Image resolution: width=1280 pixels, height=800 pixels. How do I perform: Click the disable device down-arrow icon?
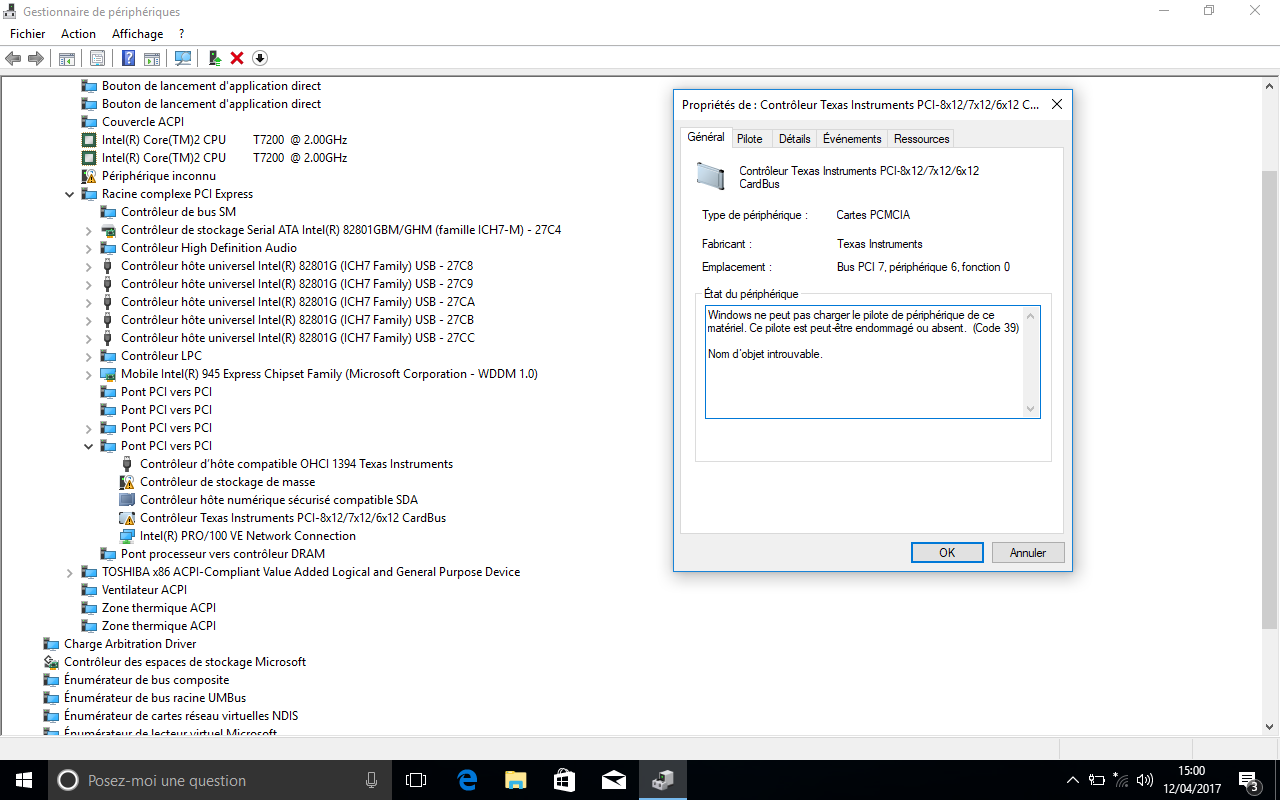260,58
